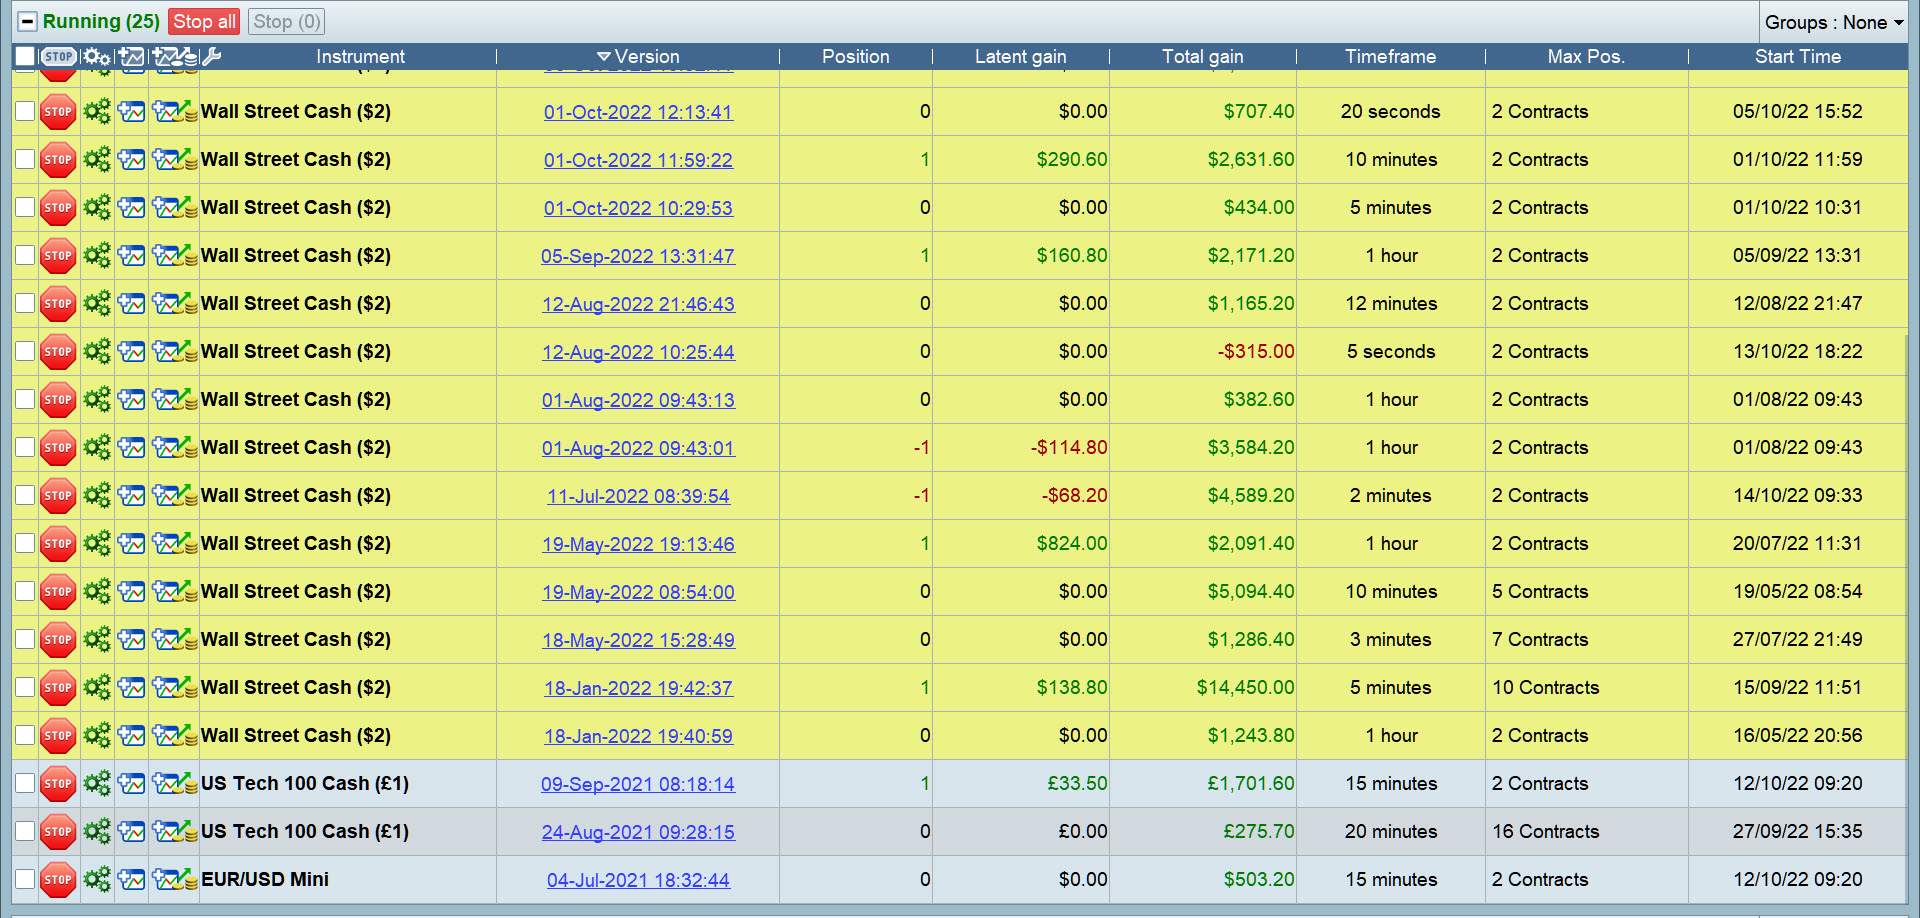
Task: Open version link 04-Jul-2021 18:32:44
Action: tap(638, 880)
